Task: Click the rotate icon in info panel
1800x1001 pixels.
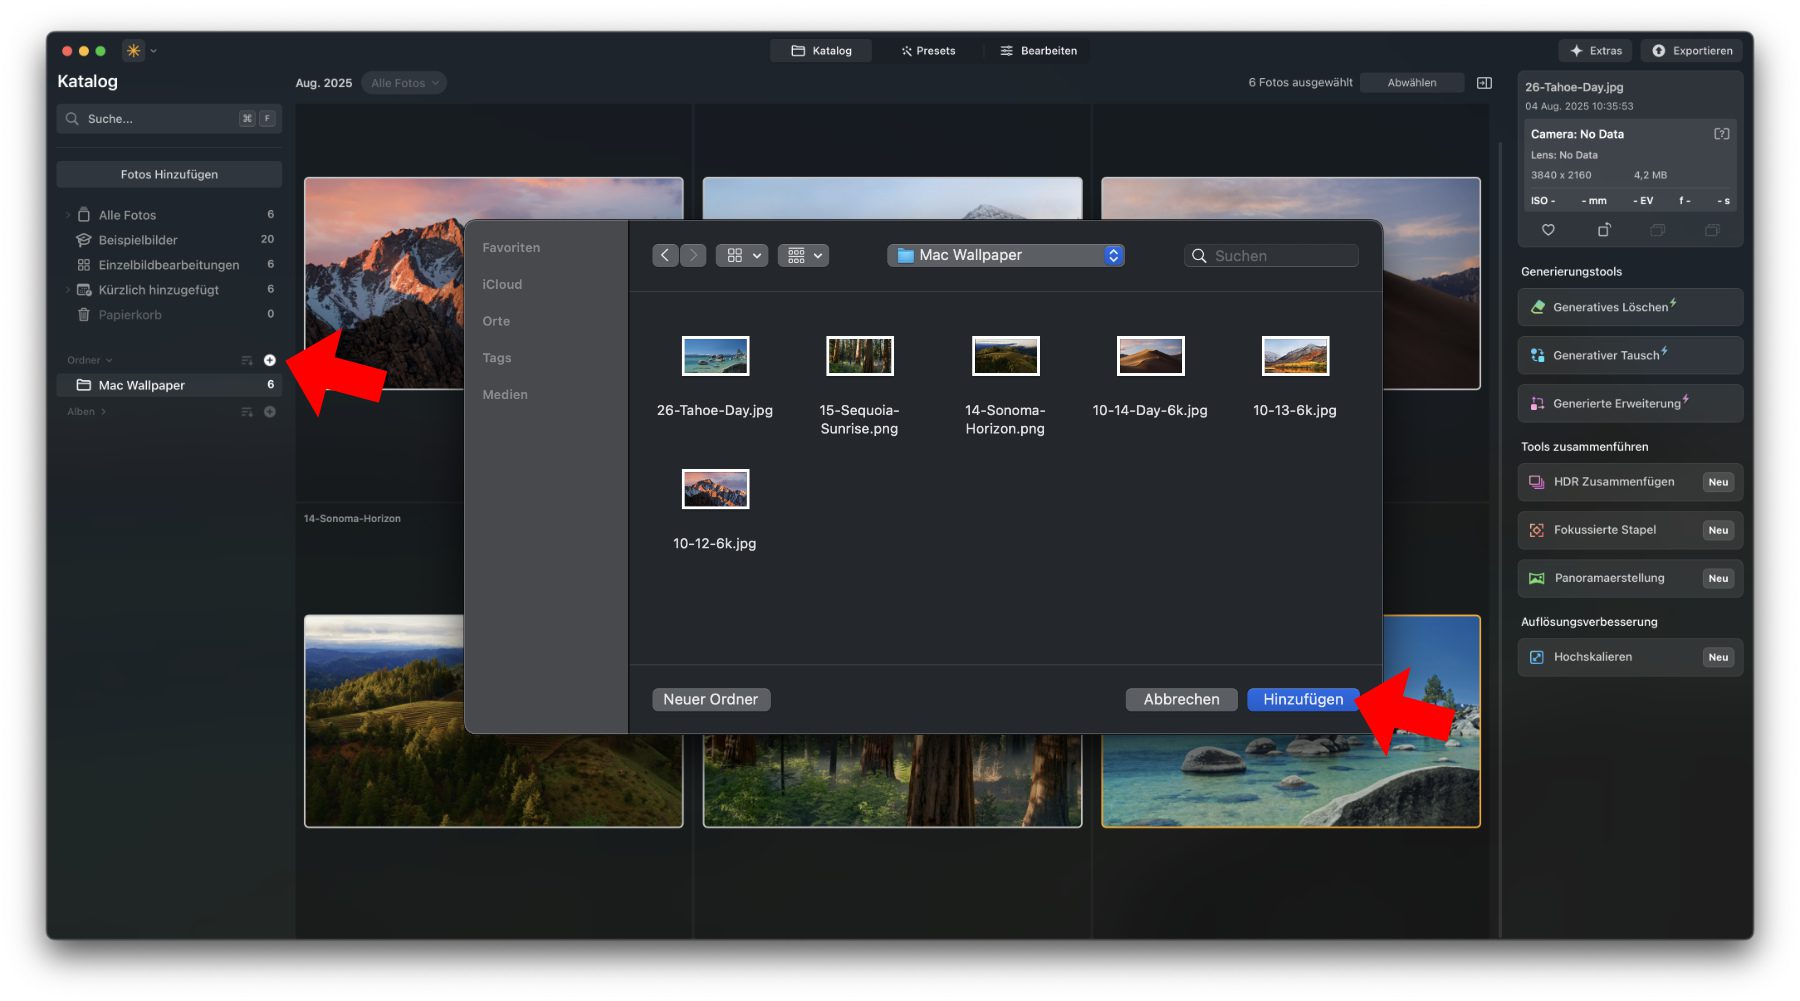Action: pos(1603,230)
